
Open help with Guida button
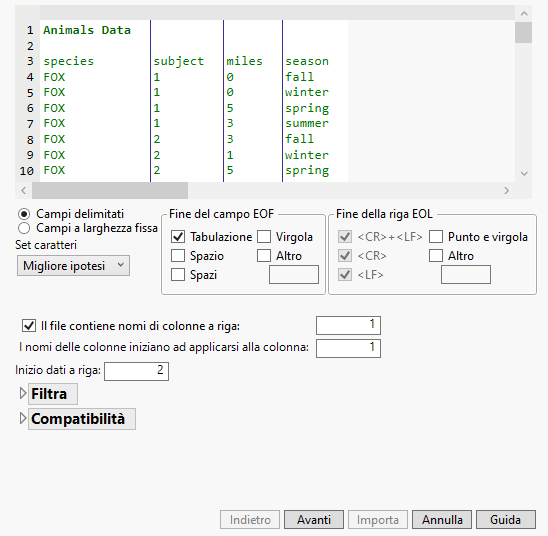point(506,520)
